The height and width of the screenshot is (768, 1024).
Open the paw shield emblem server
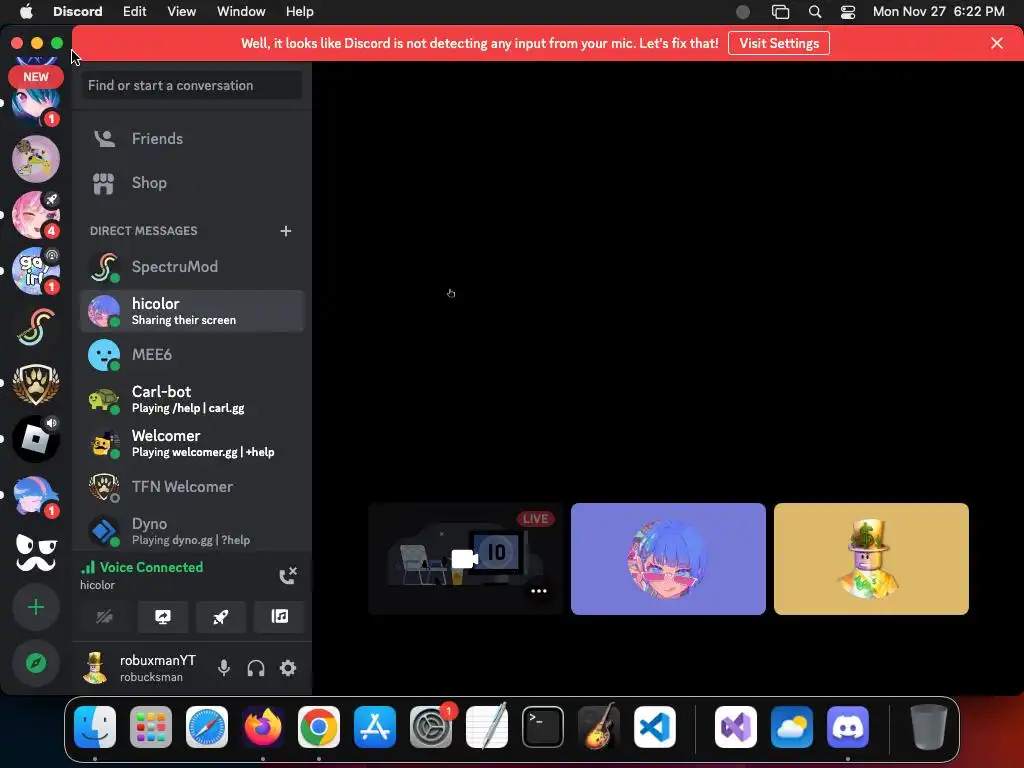pos(36,383)
